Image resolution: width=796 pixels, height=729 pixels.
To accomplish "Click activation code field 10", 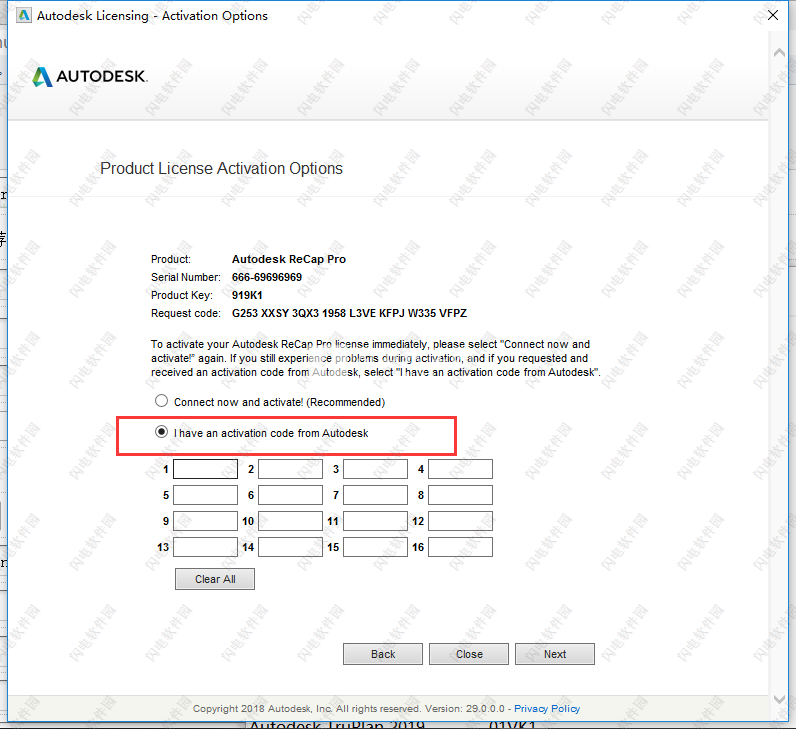I will click(290, 521).
